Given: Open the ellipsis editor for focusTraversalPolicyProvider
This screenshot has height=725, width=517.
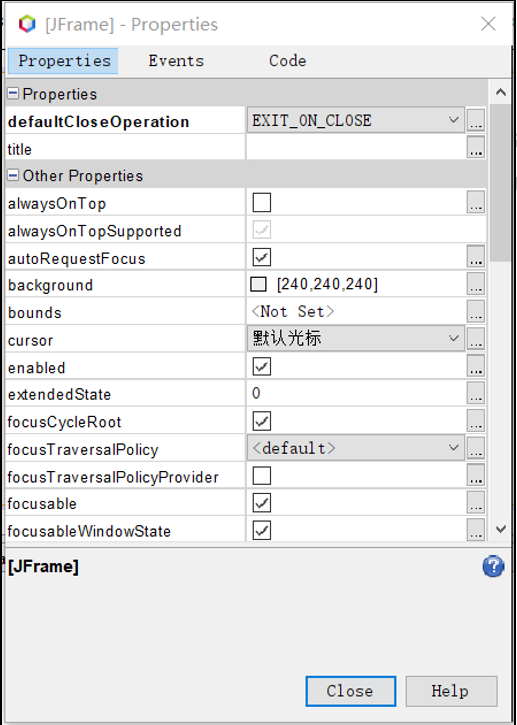Looking at the screenshot, I should 476,475.
